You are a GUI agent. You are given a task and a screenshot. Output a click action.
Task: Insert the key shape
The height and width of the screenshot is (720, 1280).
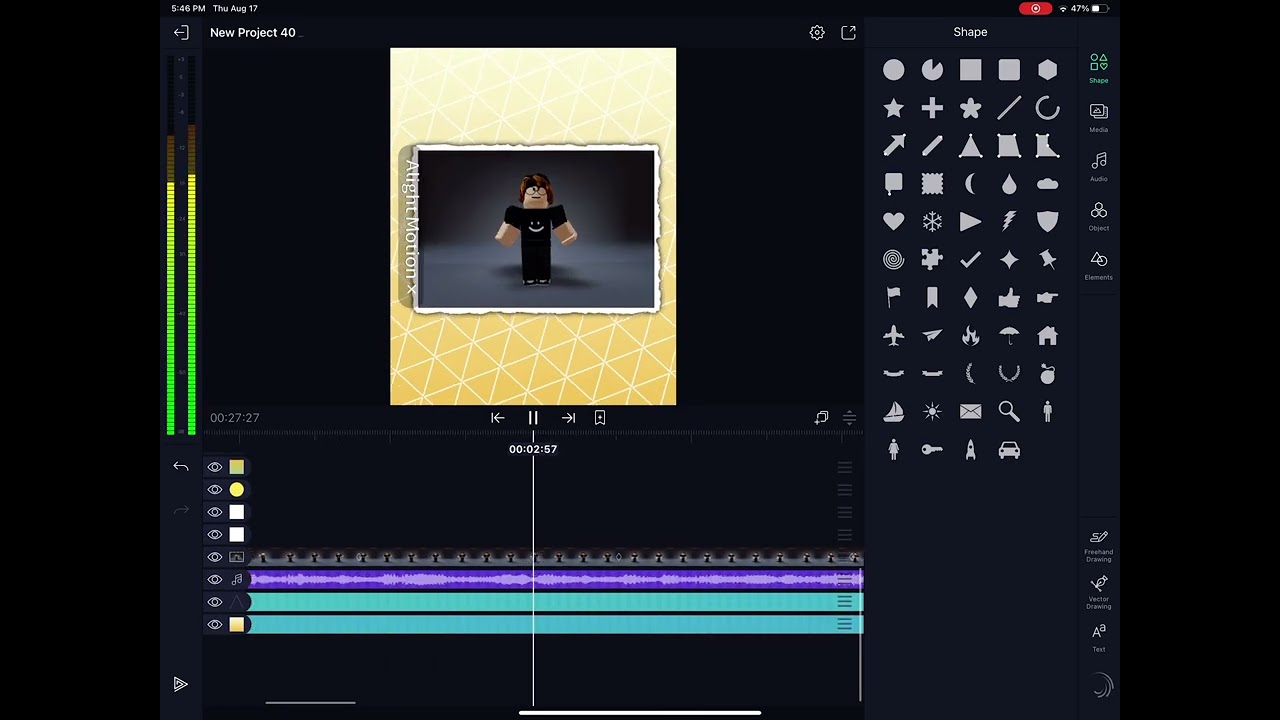point(932,450)
